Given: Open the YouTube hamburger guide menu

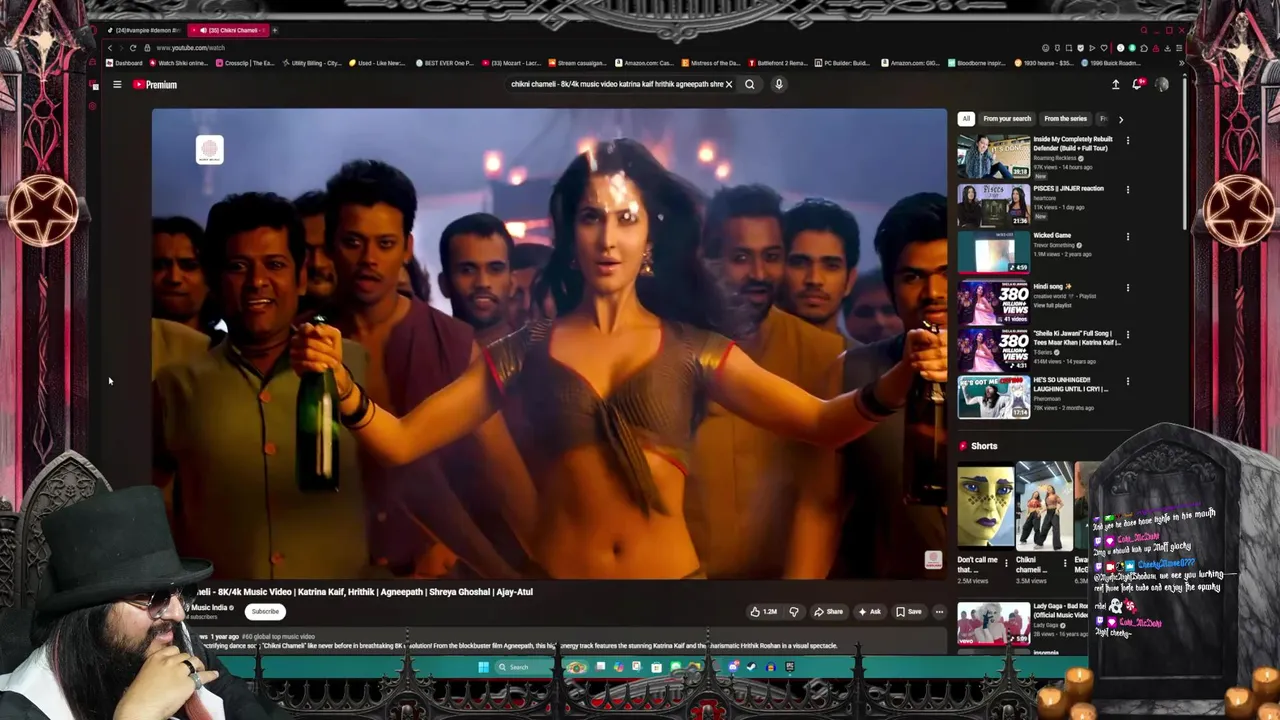Looking at the screenshot, I should click(117, 85).
